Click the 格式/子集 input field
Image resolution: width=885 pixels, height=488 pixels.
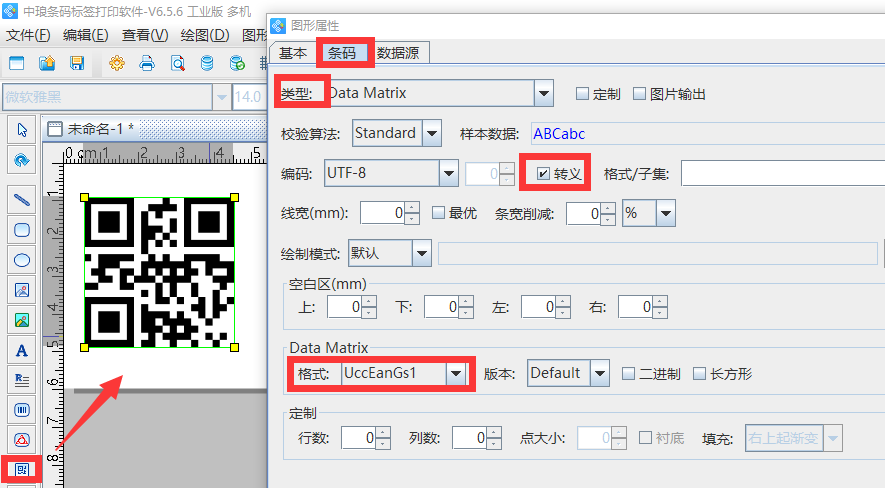[783, 173]
